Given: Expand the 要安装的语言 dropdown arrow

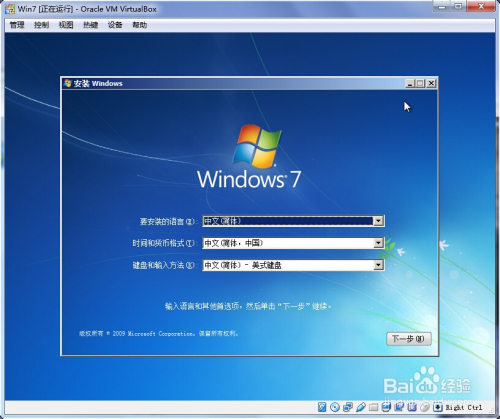Looking at the screenshot, I should point(378,221).
